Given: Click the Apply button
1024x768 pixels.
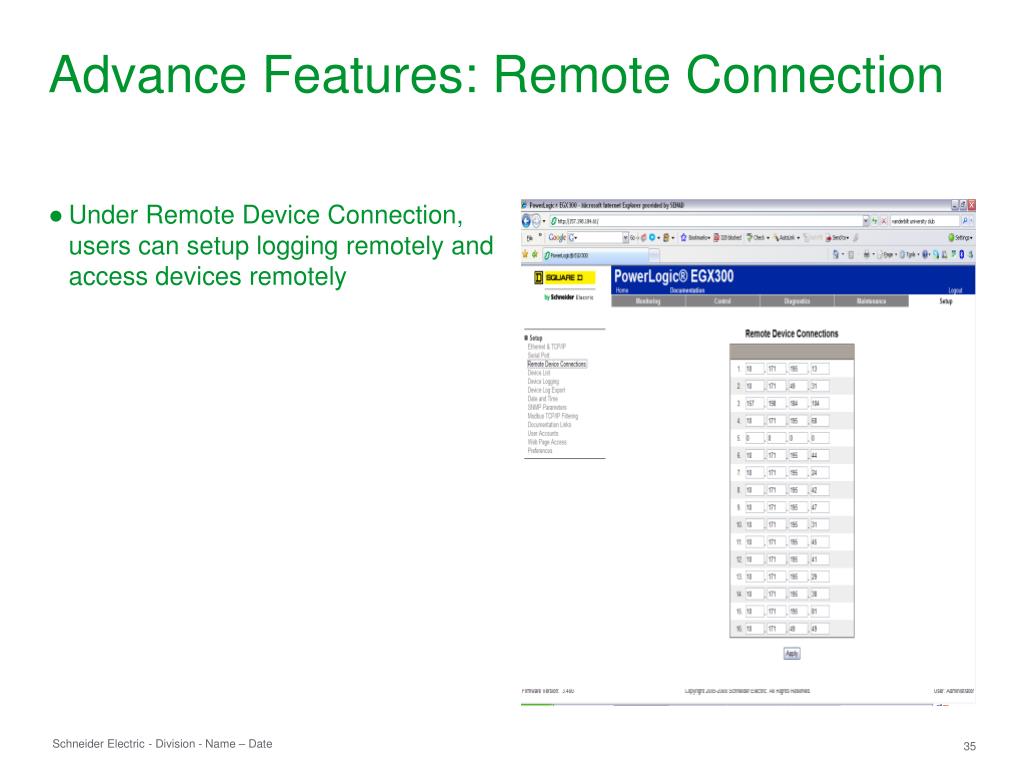Looking at the screenshot, I should (792, 654).
